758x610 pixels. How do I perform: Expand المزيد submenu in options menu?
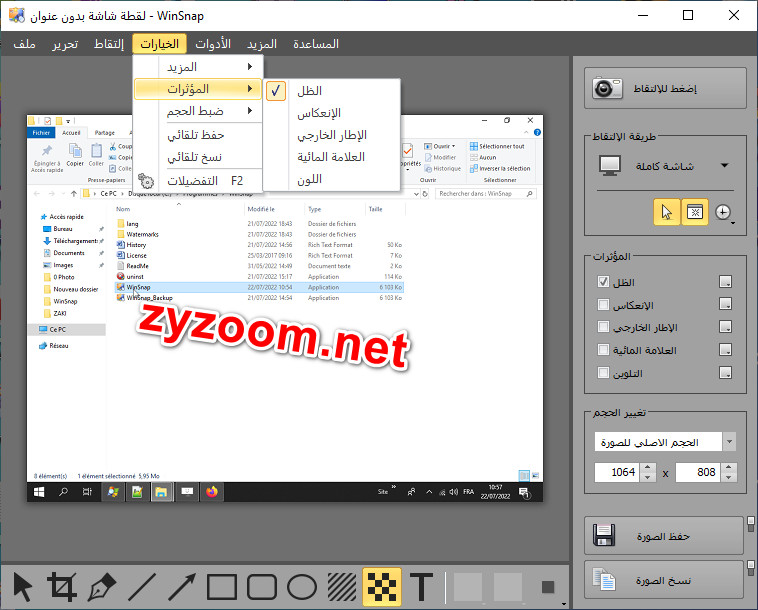[x=199, y=67]
